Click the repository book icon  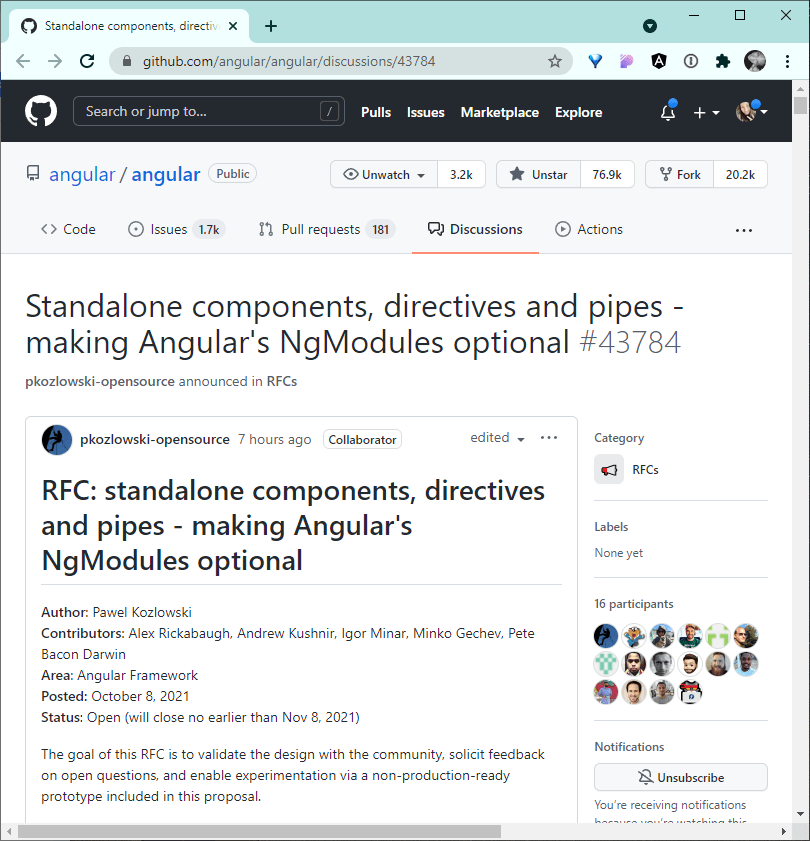[x=33, y=174]
